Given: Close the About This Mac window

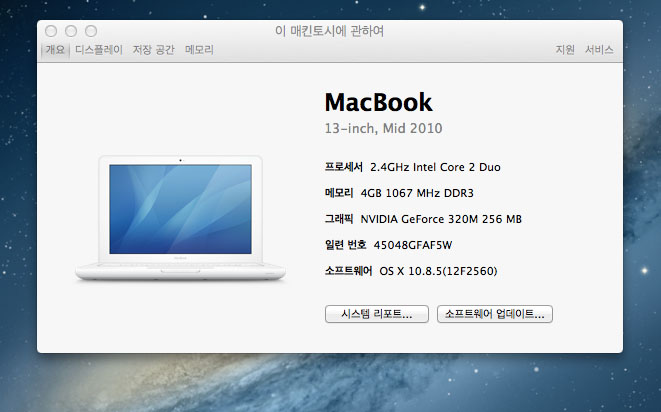Looking at the screenshot, I should pos(51,32).
